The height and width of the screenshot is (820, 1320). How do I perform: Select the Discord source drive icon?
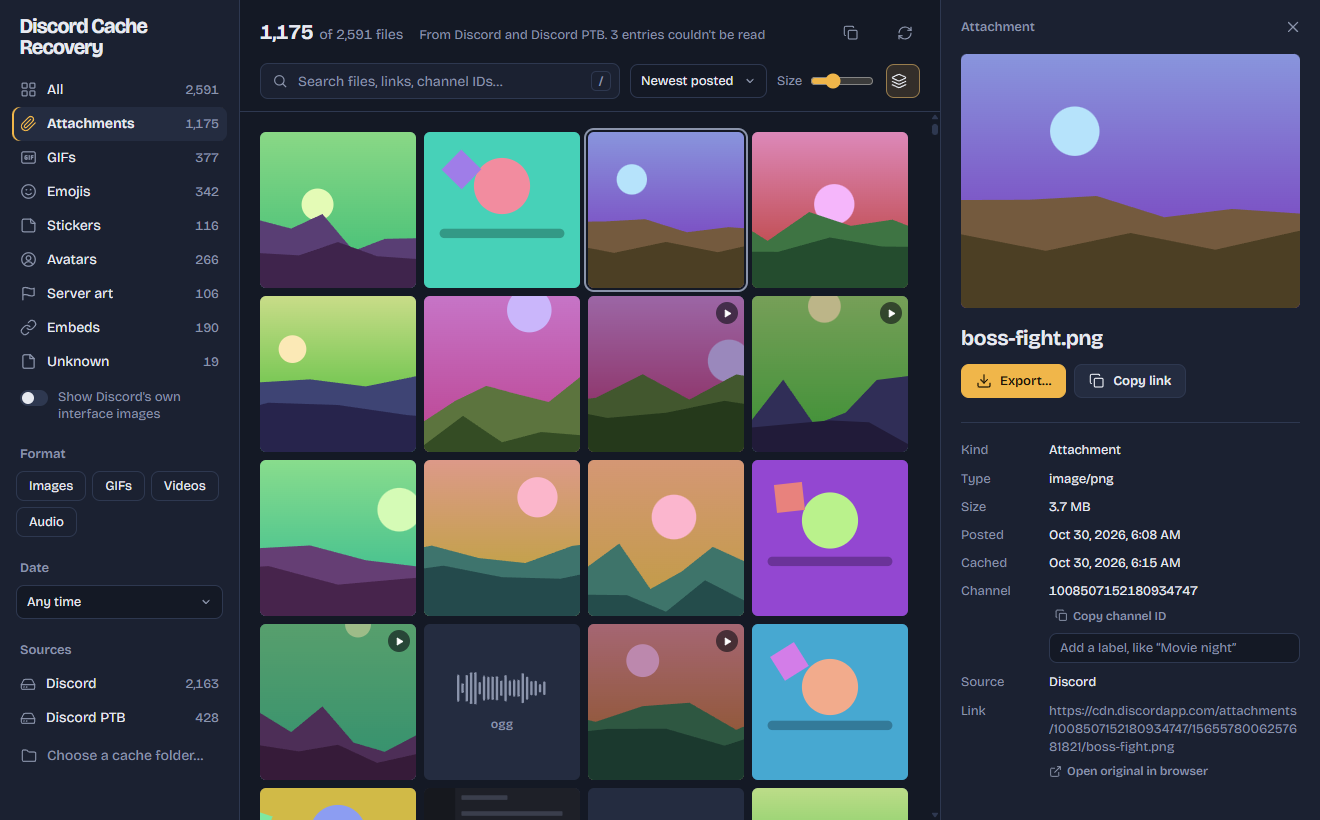click(29, 683)
